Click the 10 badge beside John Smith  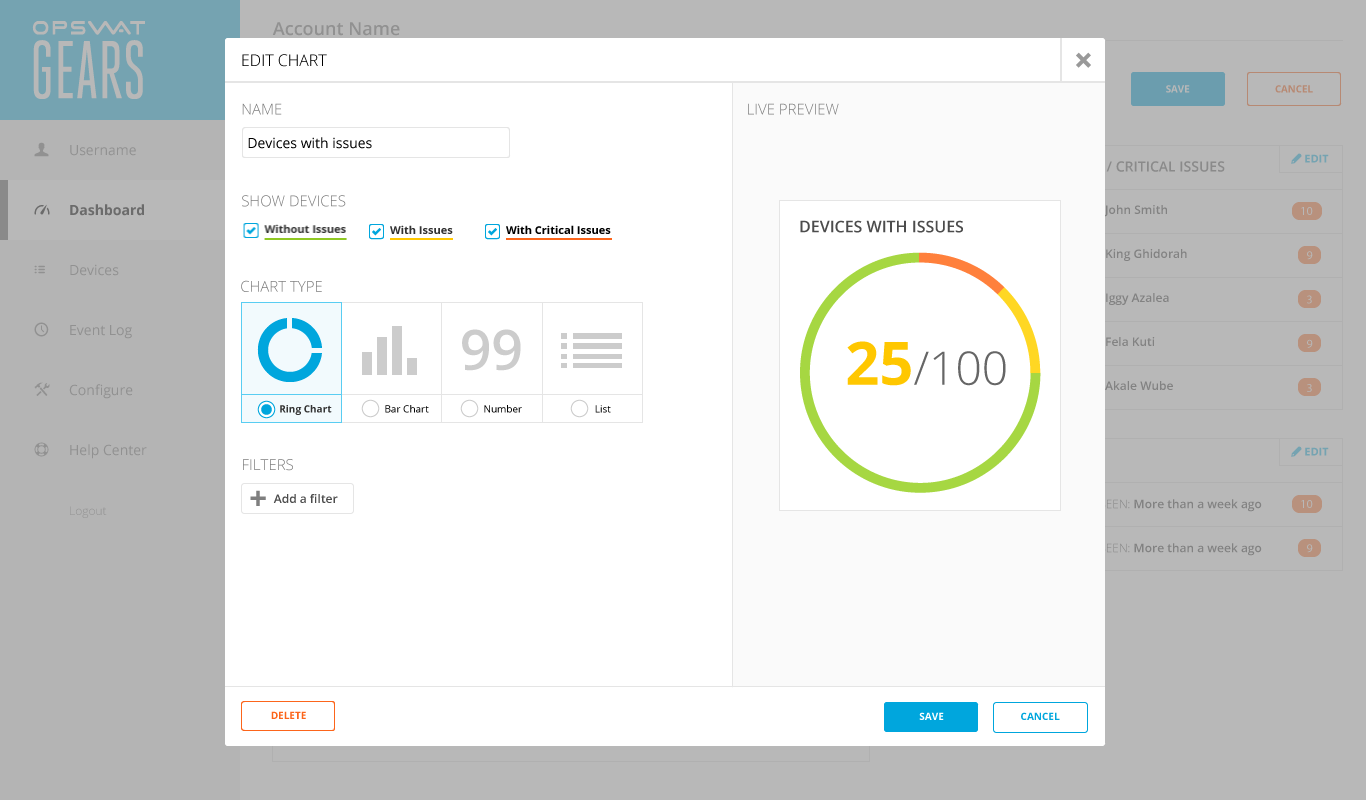coord(1306,211)
